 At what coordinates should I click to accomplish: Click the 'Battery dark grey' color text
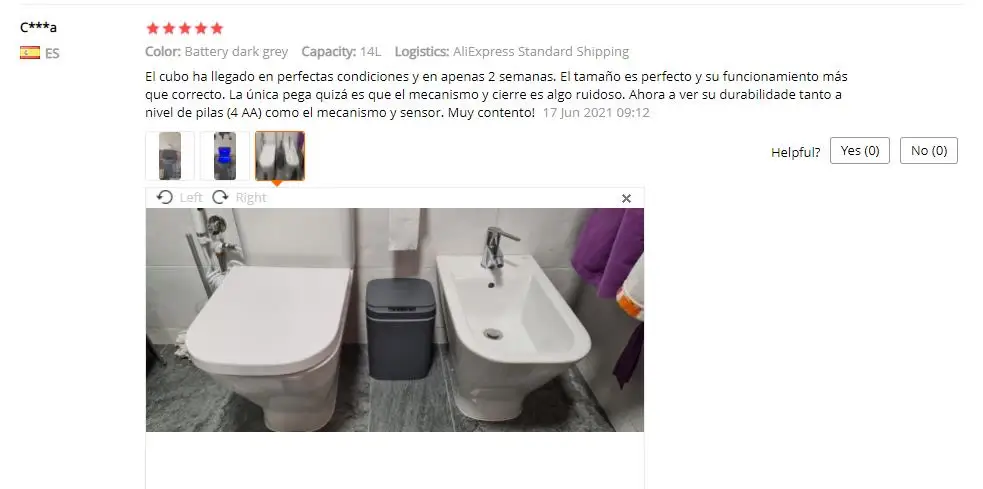(236, 51)
